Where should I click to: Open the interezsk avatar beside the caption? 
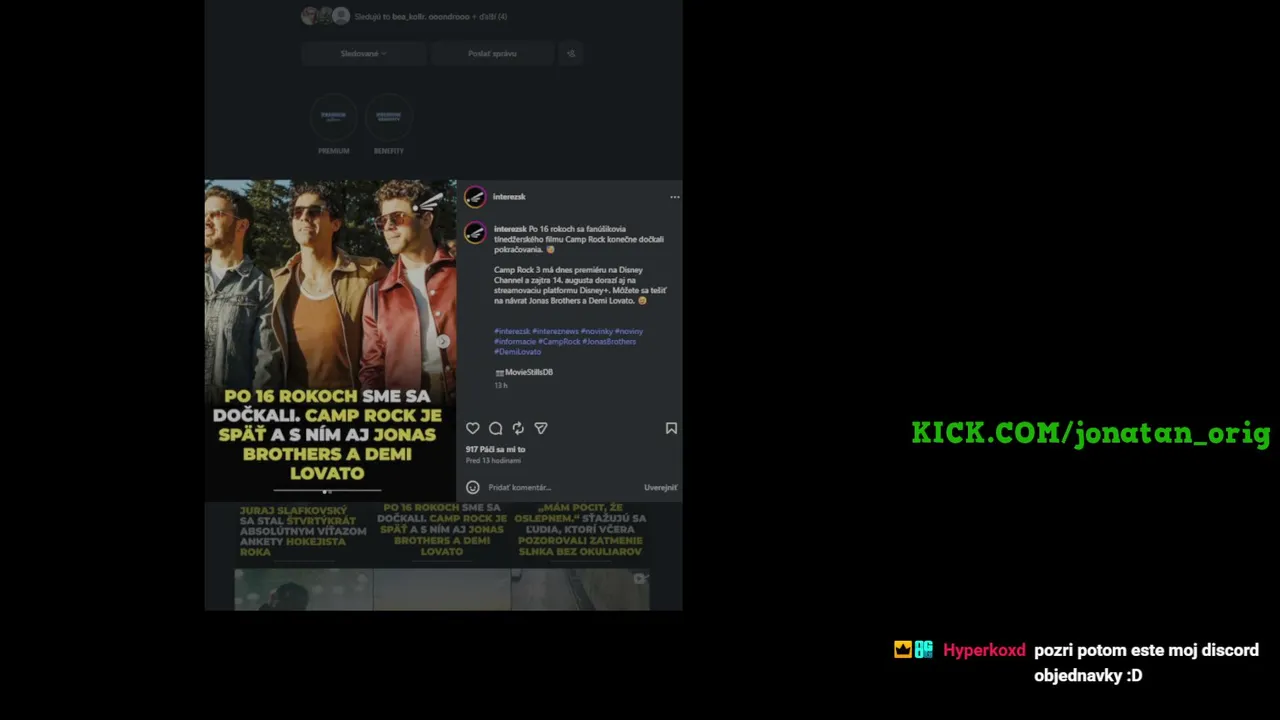pos(475,233)
